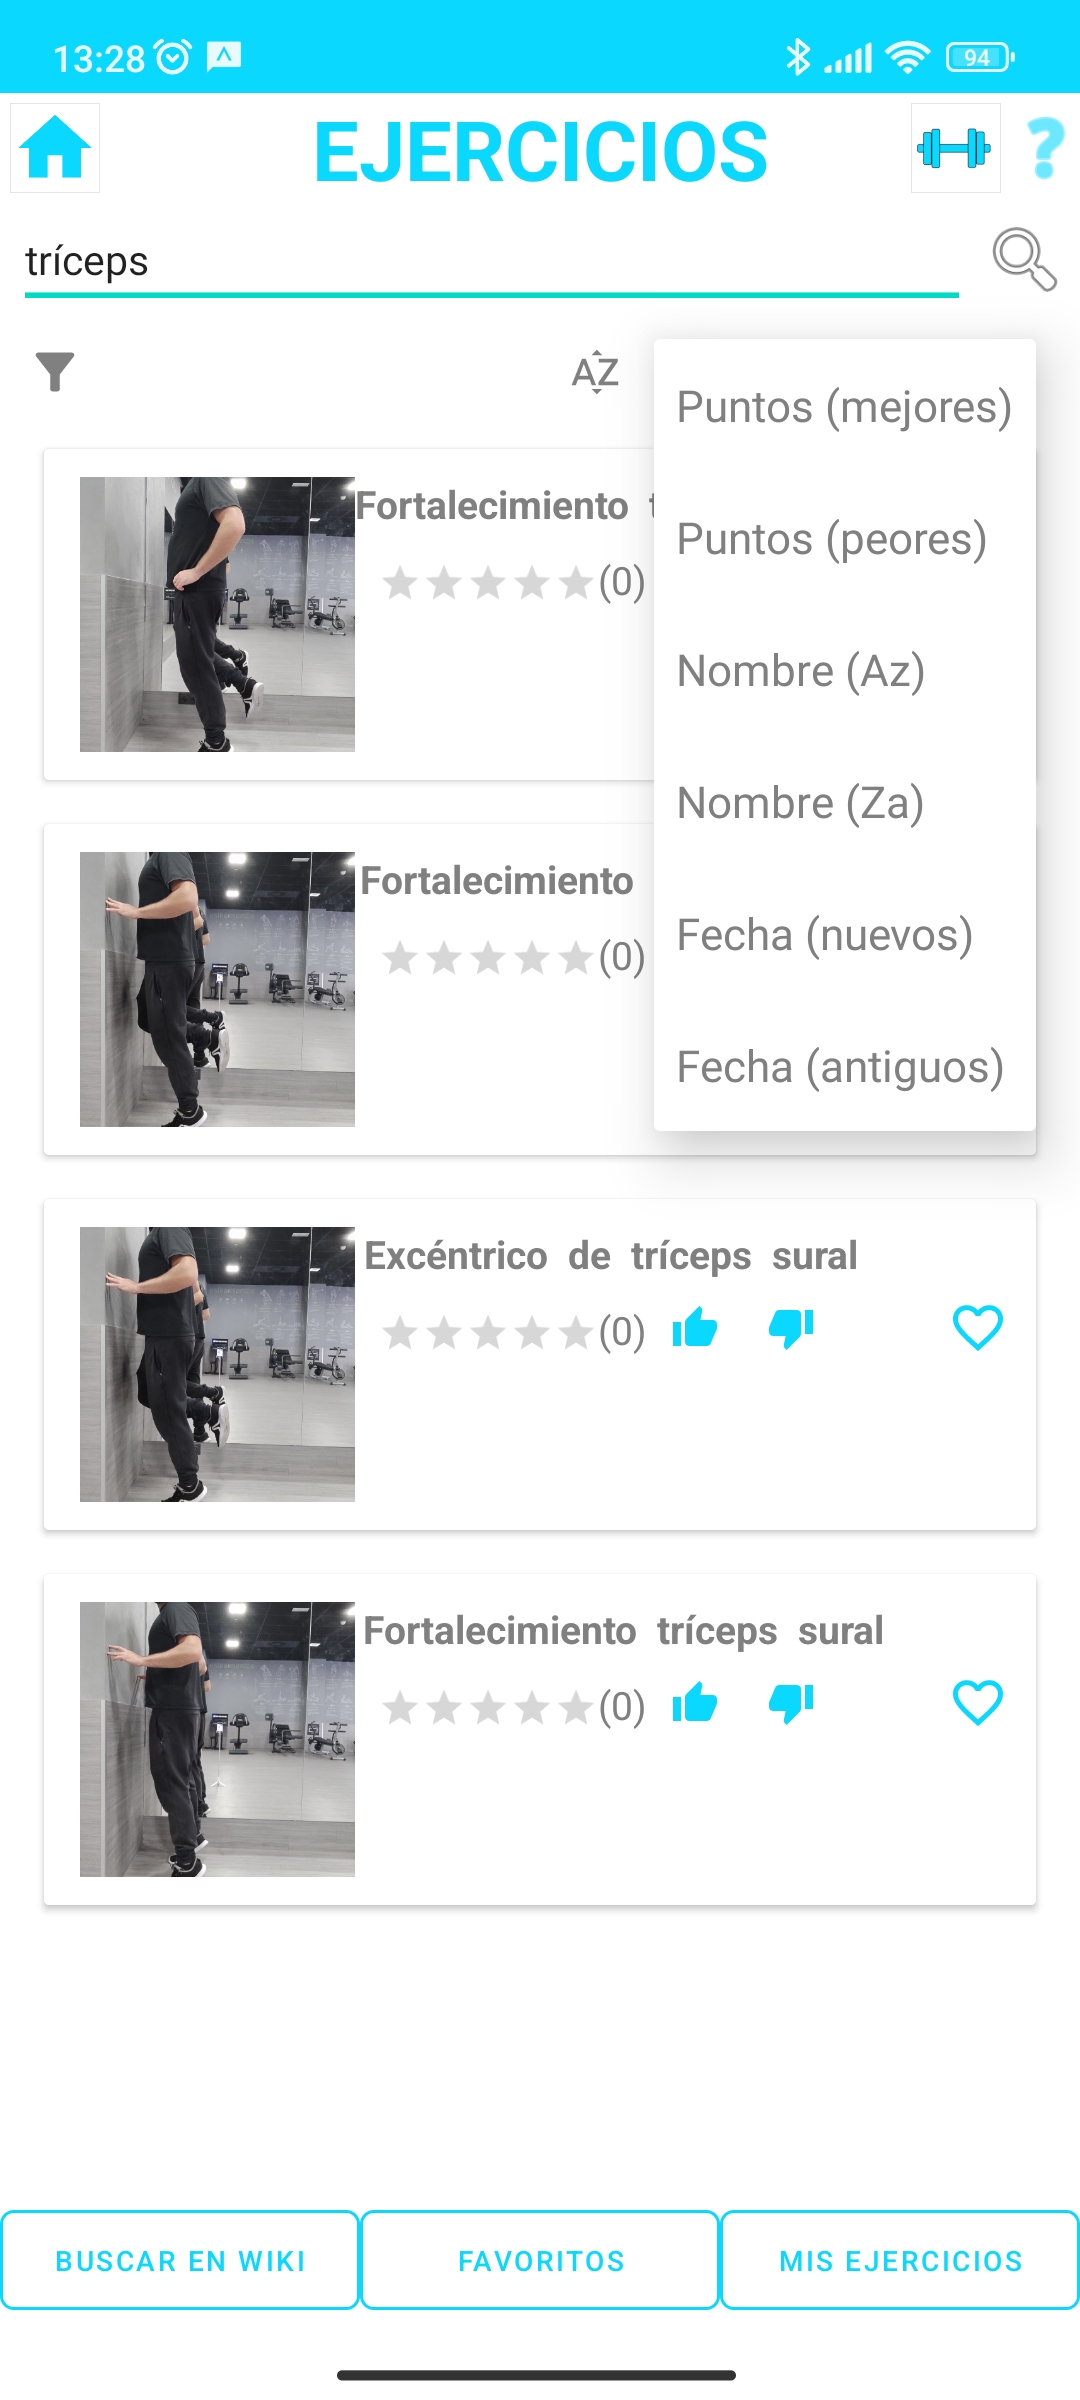Tap the BUSCAR EN WIKI button
The width and height of the screenshot is (1080, 2400).
tap(180, 2260)
